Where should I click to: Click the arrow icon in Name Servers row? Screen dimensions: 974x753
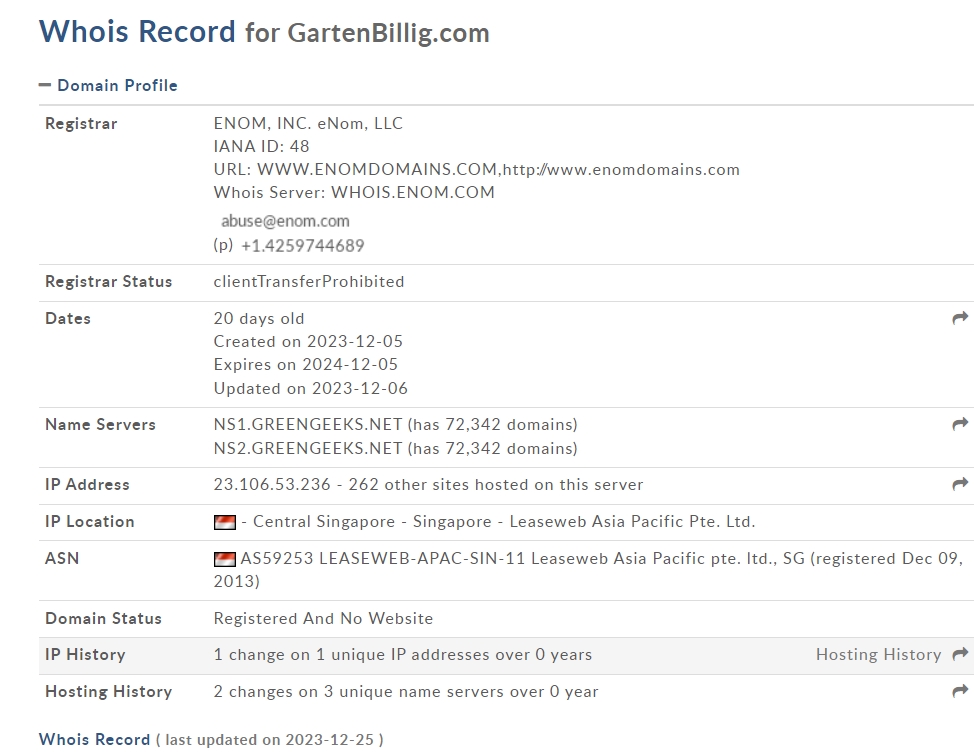960,424
